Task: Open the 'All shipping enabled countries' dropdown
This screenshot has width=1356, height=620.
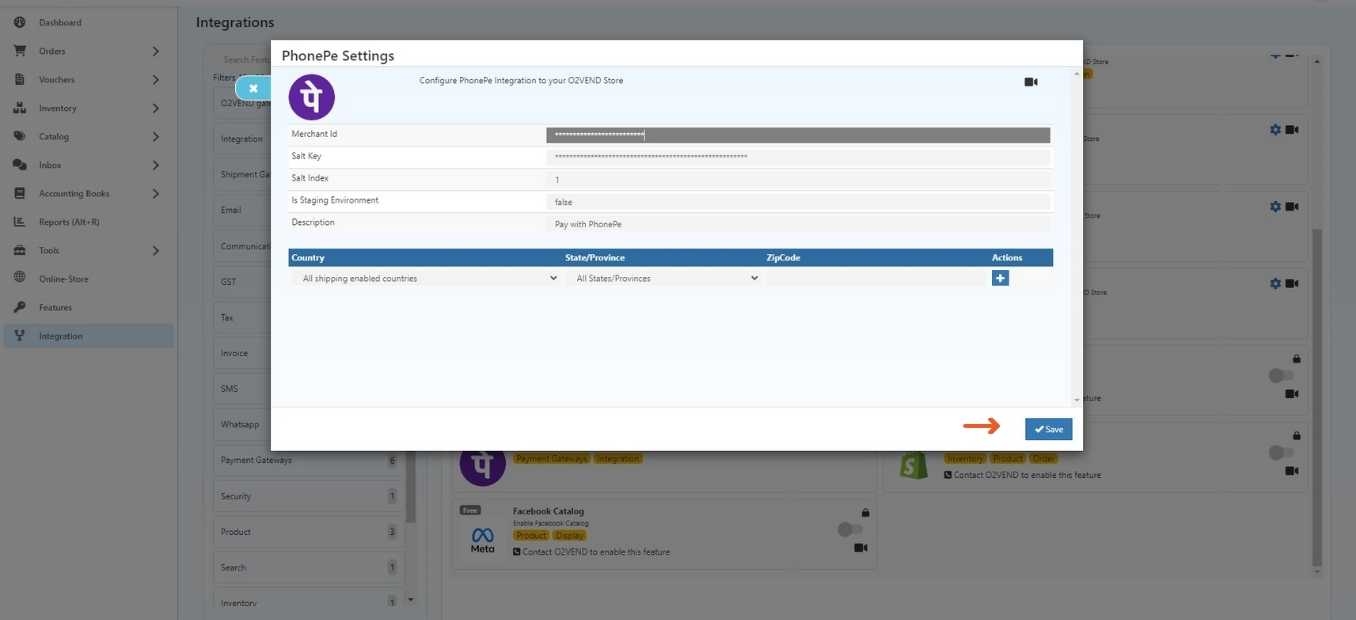Action: point(425,277)
